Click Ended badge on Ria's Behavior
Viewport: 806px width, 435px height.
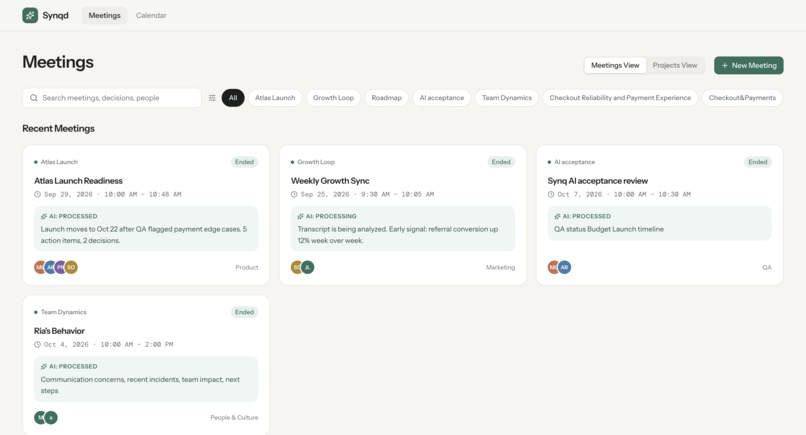coord(244,312)
